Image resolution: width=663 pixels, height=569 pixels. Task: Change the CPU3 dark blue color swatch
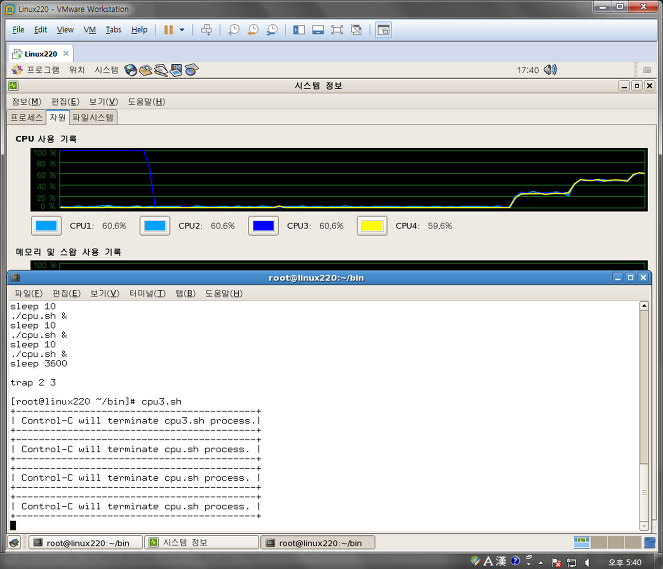pos(263,226)
